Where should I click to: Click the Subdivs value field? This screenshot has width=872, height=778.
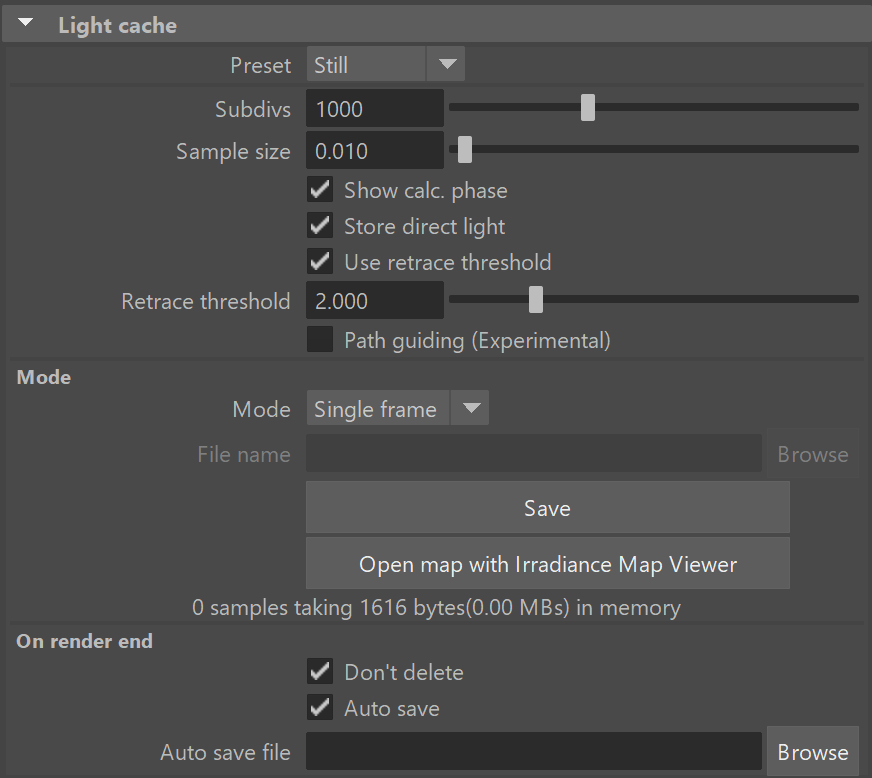(375, 108)
